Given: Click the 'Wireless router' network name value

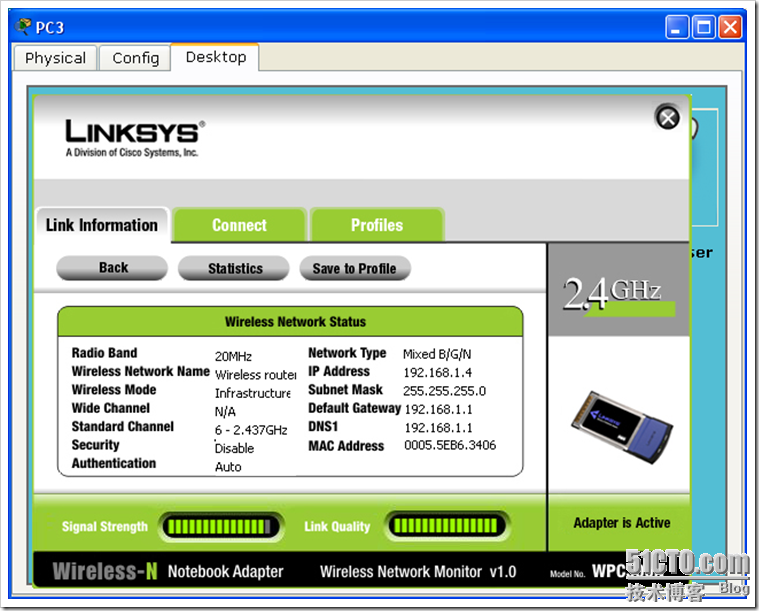Looking at the screenshot, I should coord(256,375).
